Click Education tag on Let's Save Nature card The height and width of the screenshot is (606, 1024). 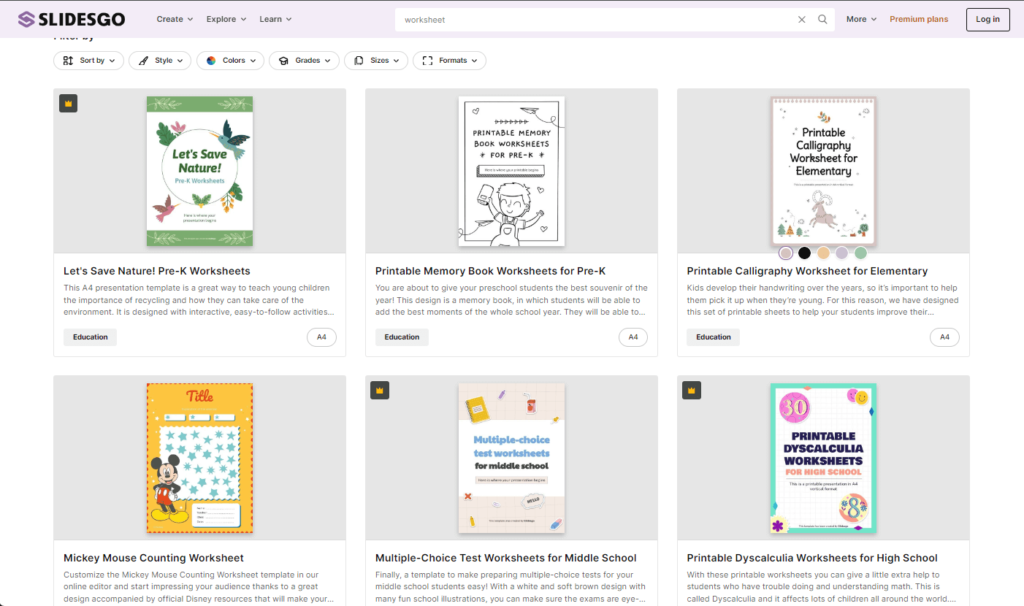(90, 337)
